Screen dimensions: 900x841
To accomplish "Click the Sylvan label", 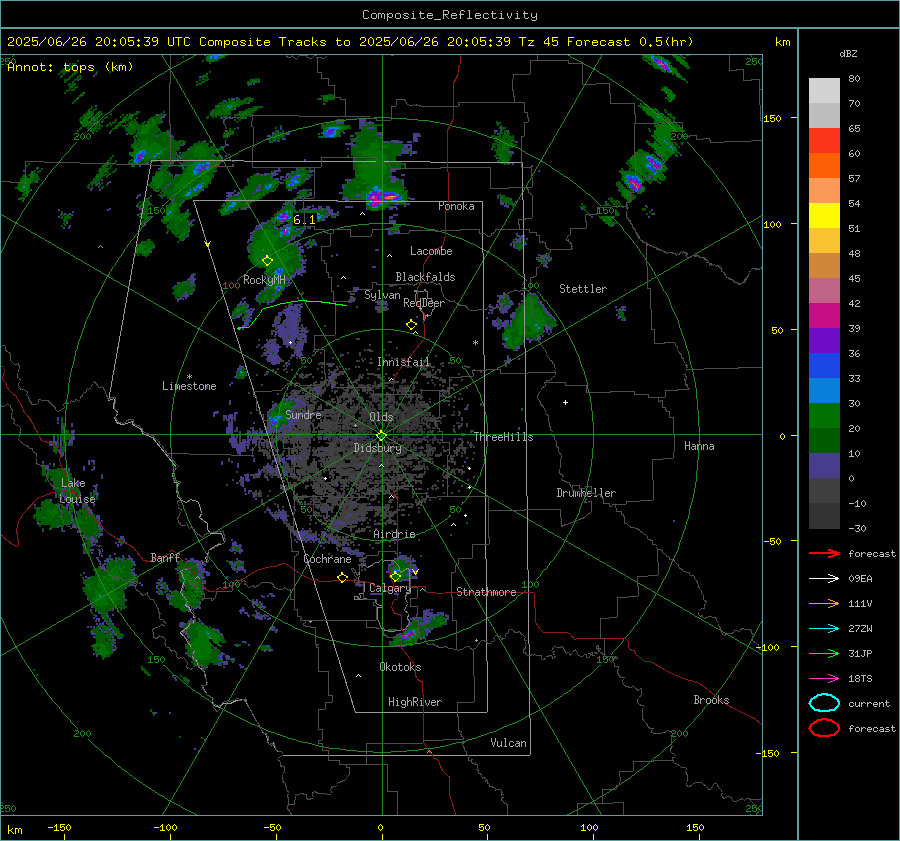I will tap(382, 295).
